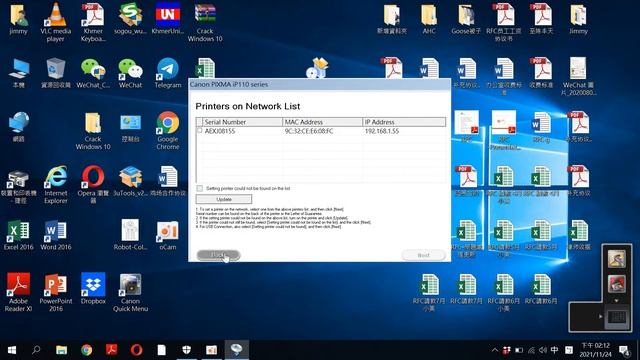
Task: Switch the Chinese input method indicator
Action: [554, 350]
